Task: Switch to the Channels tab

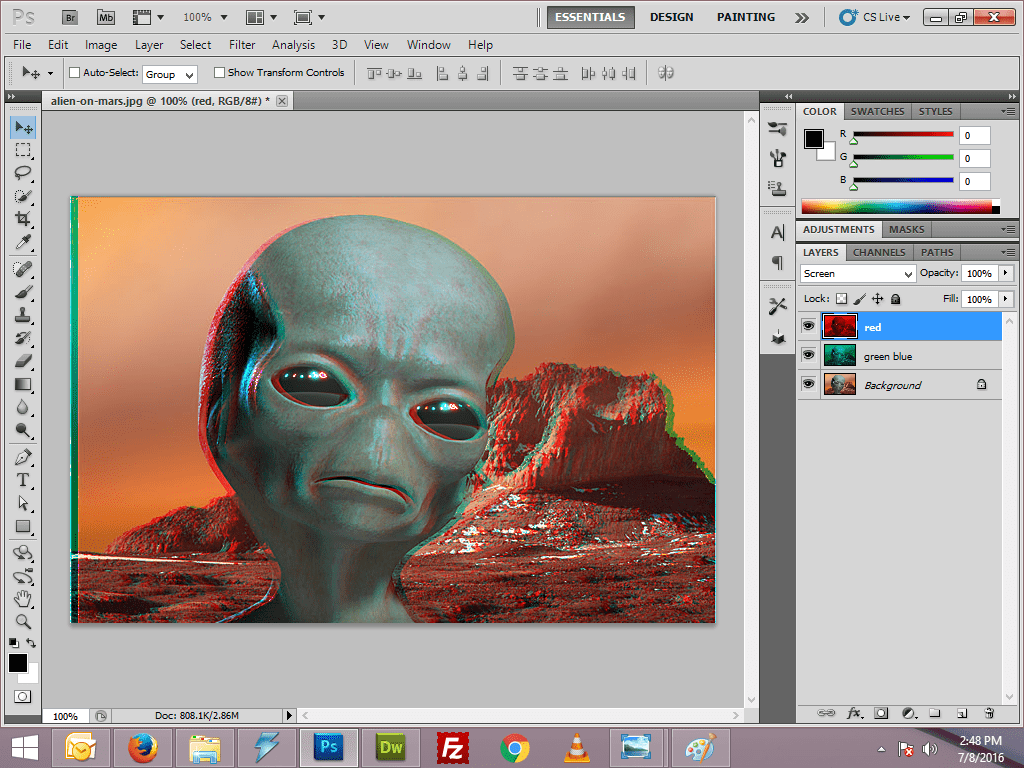Action: coord(879,253)
